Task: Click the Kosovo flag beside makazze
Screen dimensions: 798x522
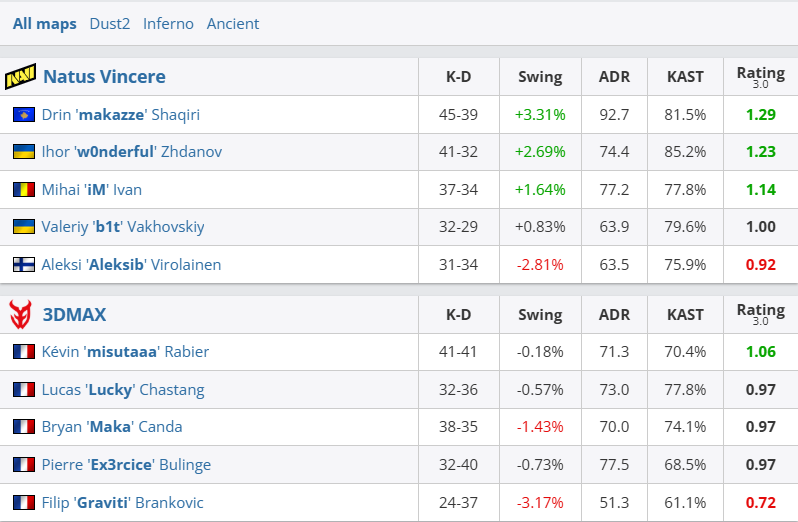Action: click(x=24, y=115)
